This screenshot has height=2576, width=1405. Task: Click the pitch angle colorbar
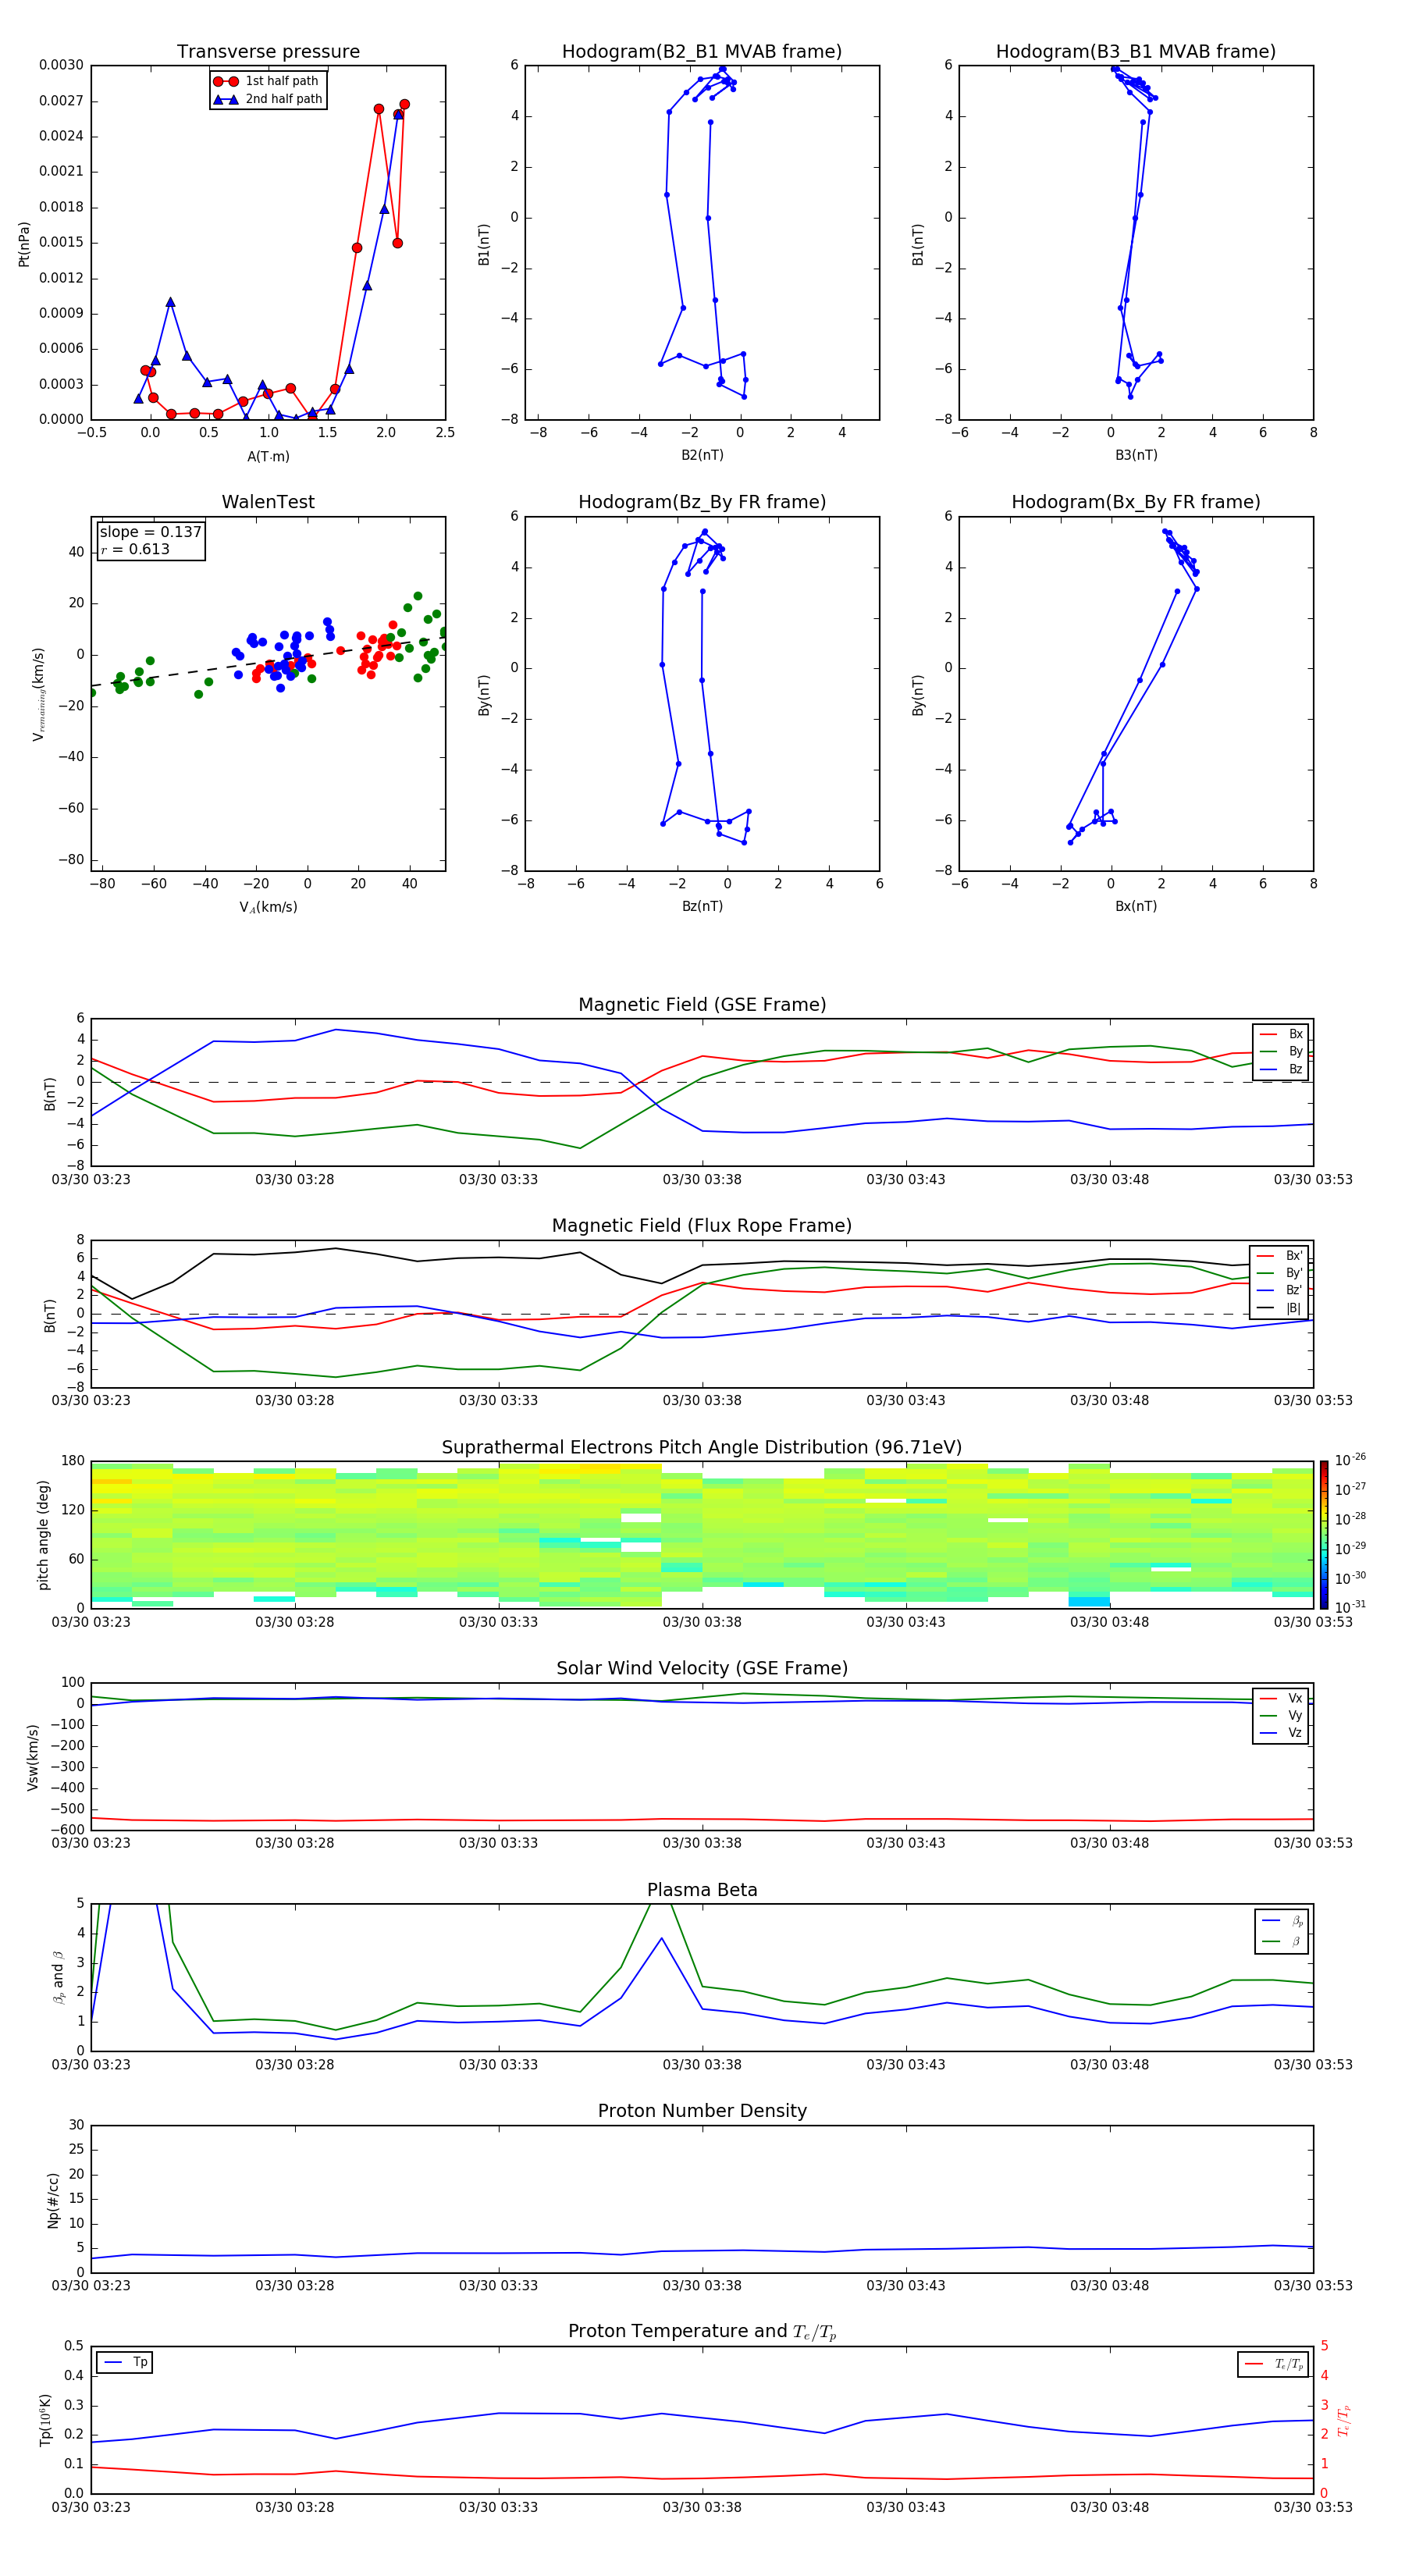tap(1324, 1535)
